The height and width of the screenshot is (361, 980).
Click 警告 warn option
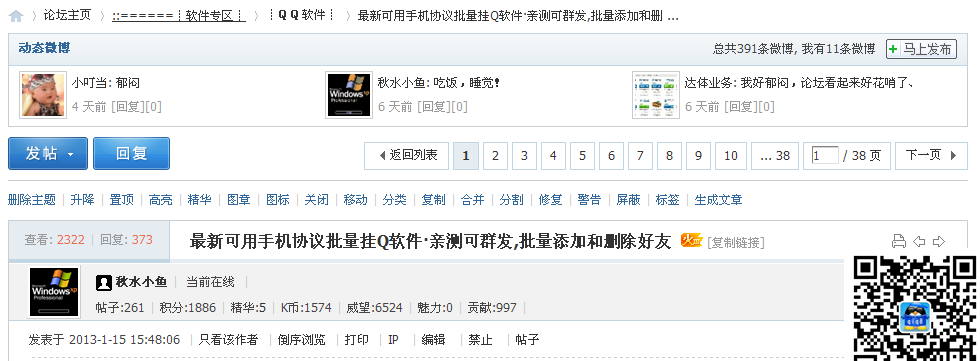pyautogui.click(x=589, y=200)
